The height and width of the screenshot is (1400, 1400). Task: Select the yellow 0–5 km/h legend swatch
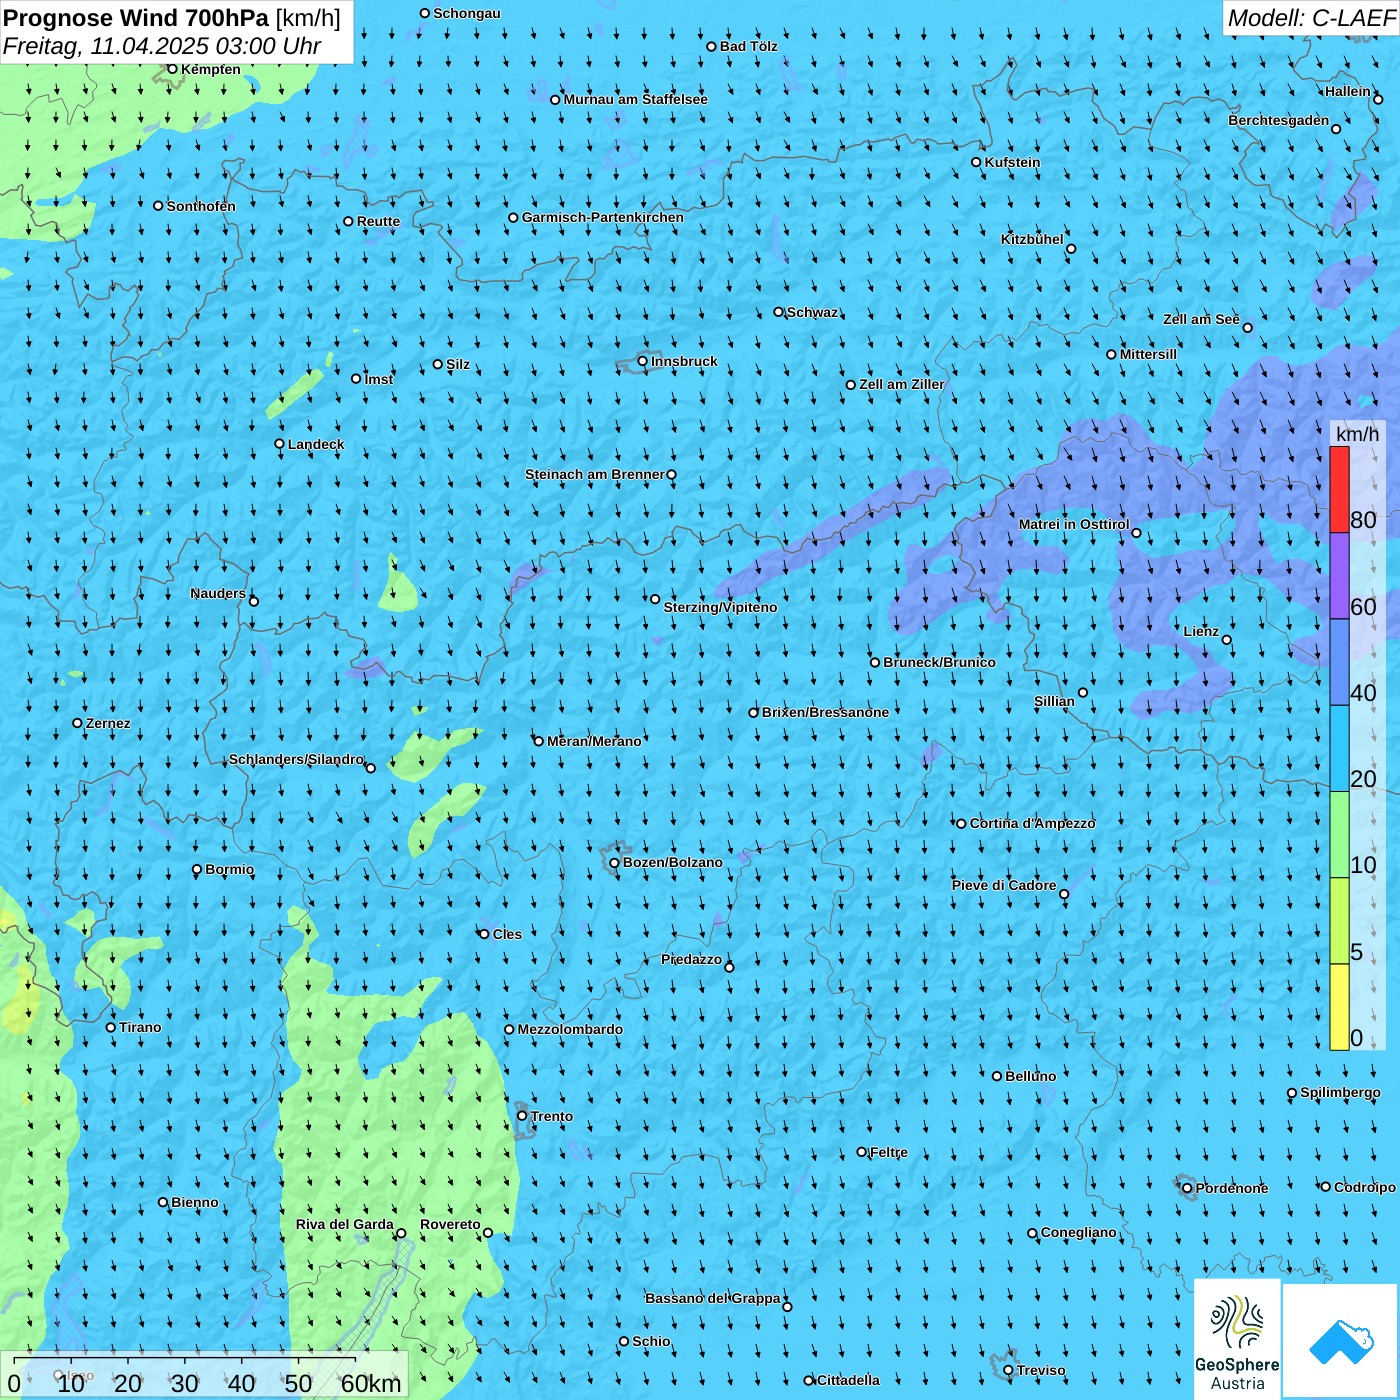[1339, 1006]
